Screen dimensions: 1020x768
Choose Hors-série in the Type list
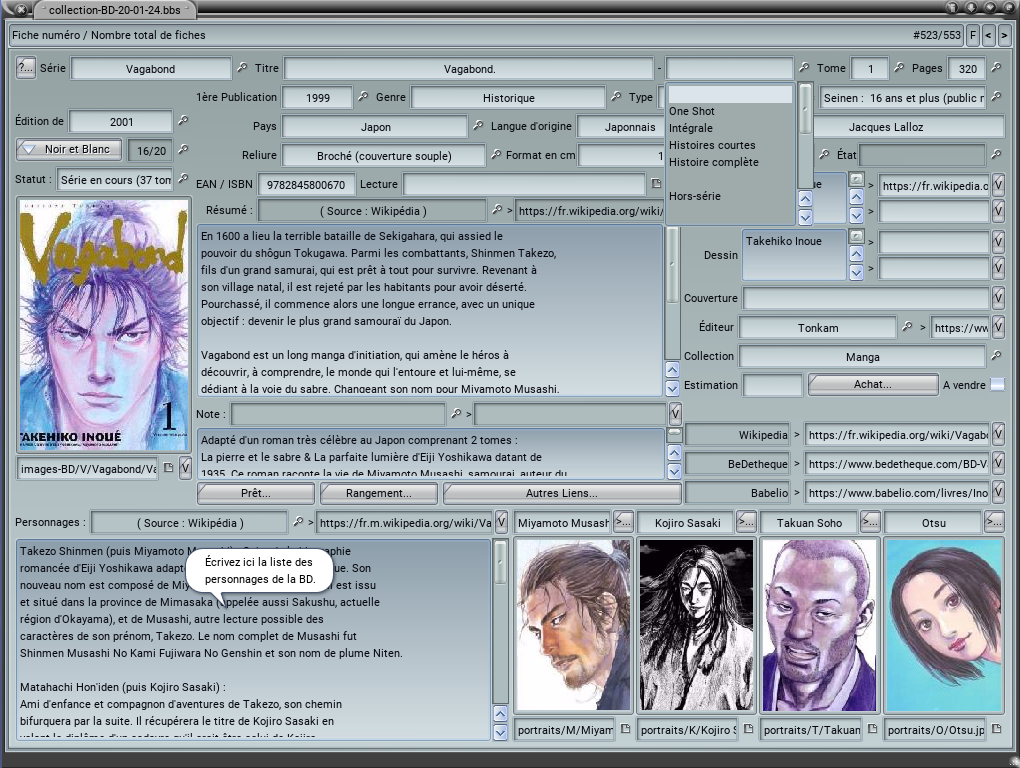click(694, 196)
